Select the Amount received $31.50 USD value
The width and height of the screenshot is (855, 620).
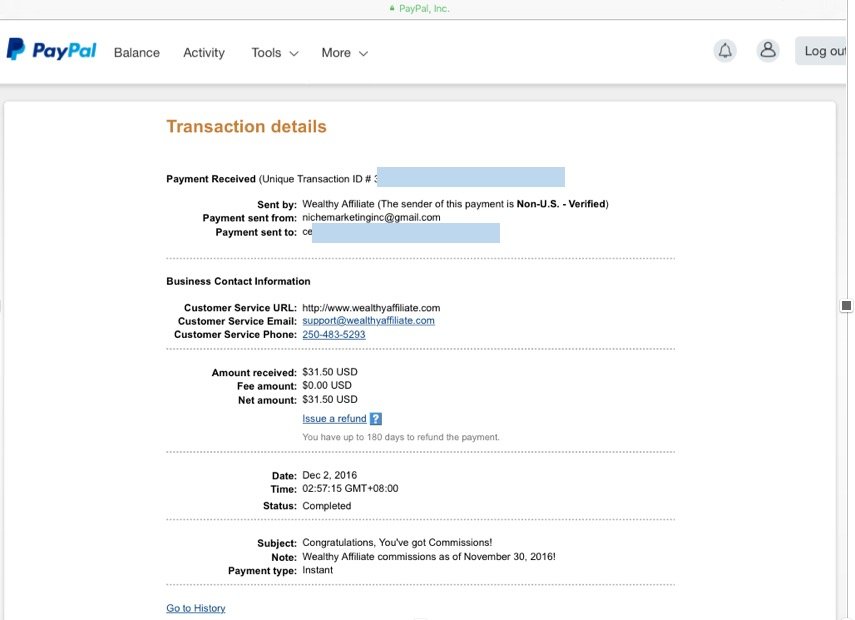point(330,372)
